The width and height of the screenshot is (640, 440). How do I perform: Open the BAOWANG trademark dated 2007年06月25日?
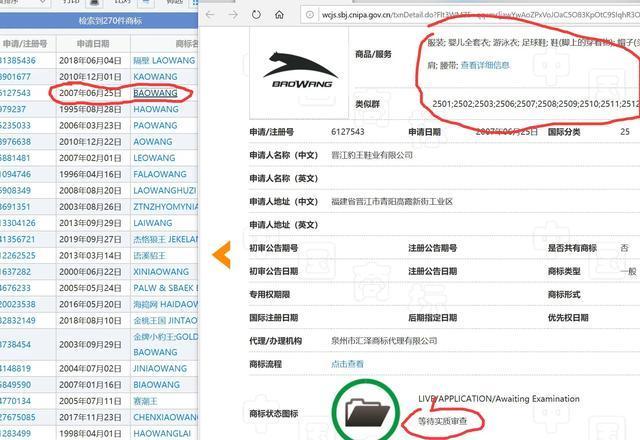[x=155, y=93]
